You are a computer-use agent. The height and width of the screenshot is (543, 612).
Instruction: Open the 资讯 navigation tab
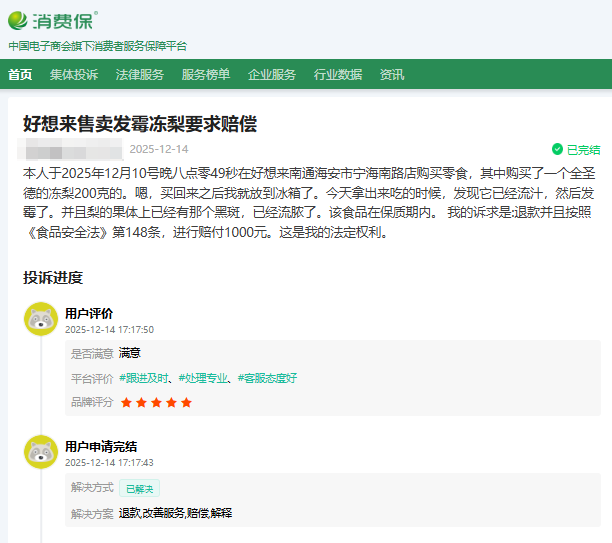point(392,75)
